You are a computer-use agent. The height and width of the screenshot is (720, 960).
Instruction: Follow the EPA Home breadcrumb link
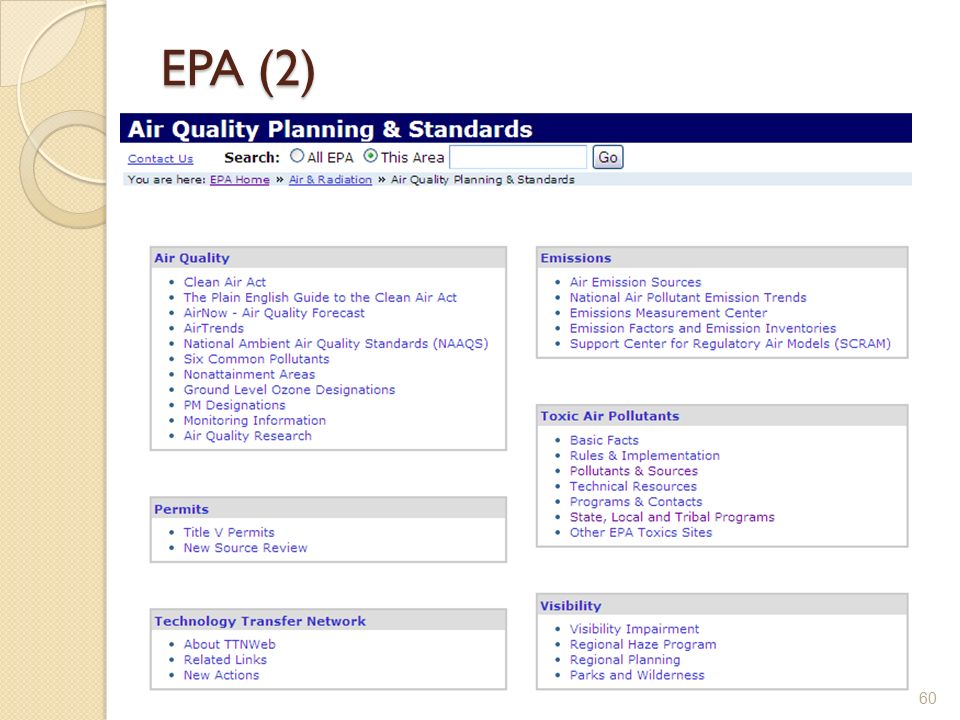[240, 180]
